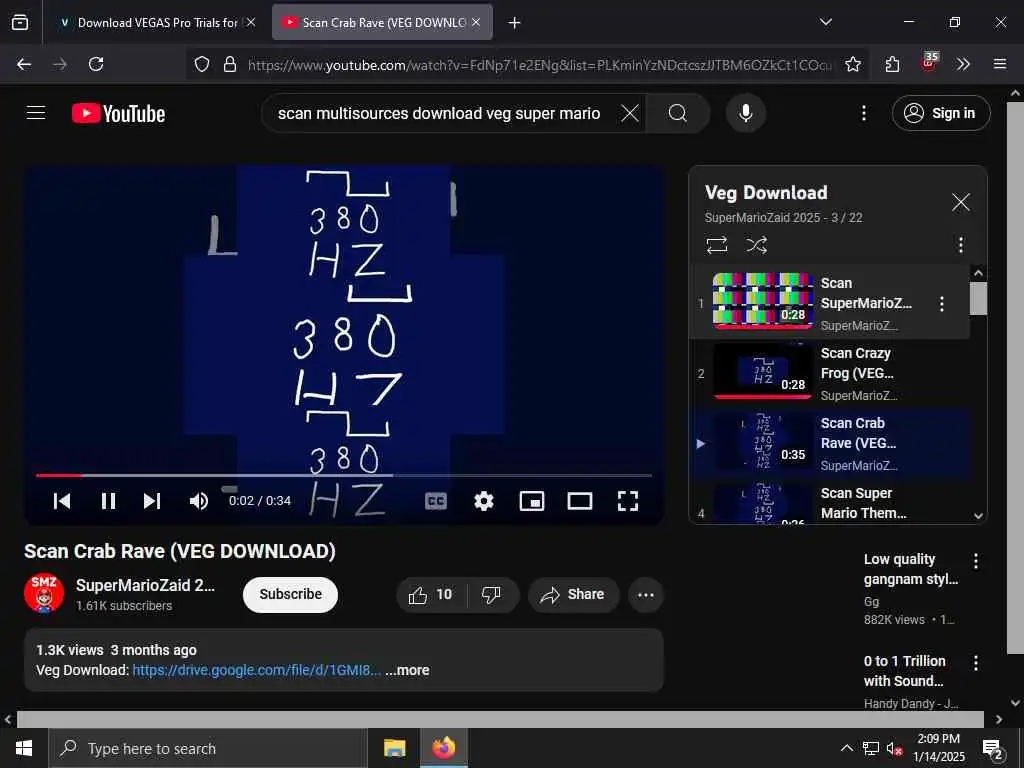Open options for 0 to 1 Trillion video
The height and width of the screenshot is (768, 1024).
(x=976, y=664)
